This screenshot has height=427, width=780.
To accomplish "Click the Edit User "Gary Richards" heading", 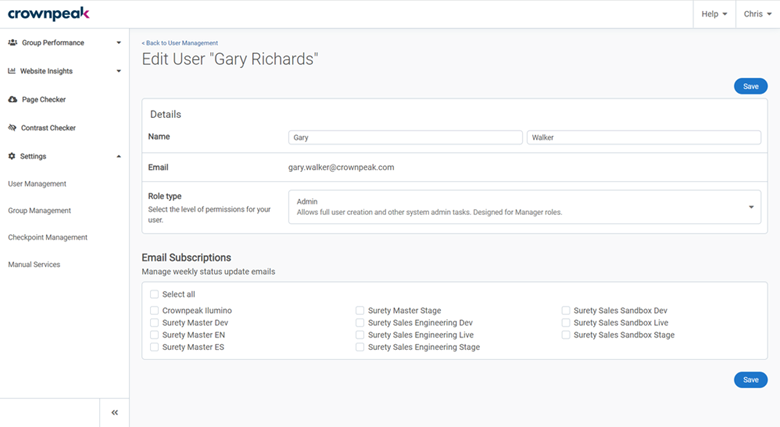I will pyautogui.click(x=230, y=59).
